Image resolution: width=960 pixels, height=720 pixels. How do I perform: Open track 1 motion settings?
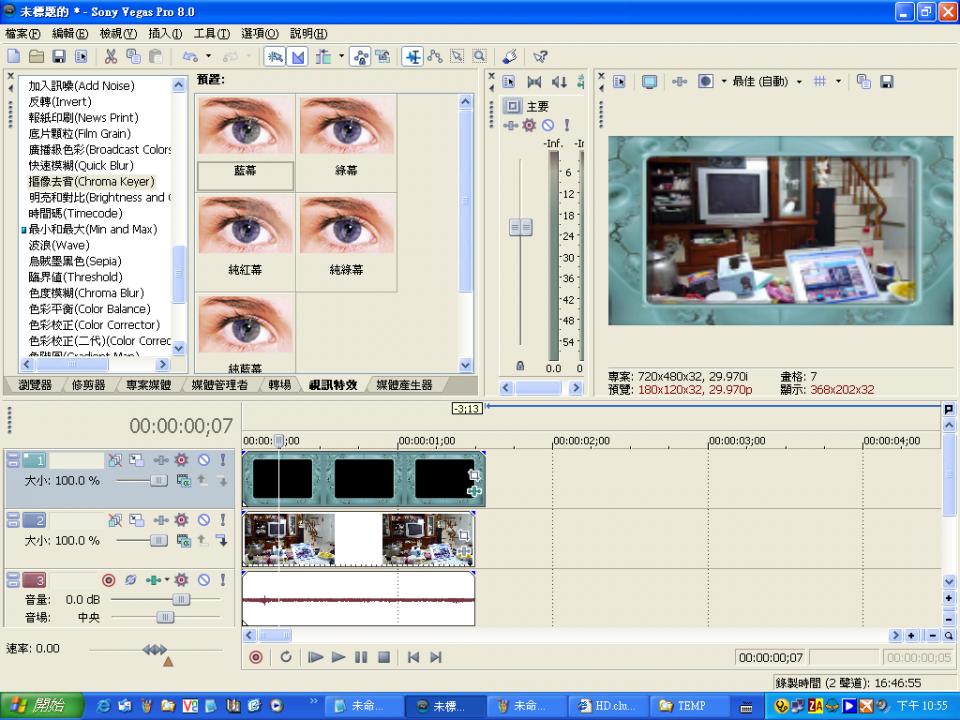coord(137,461)
